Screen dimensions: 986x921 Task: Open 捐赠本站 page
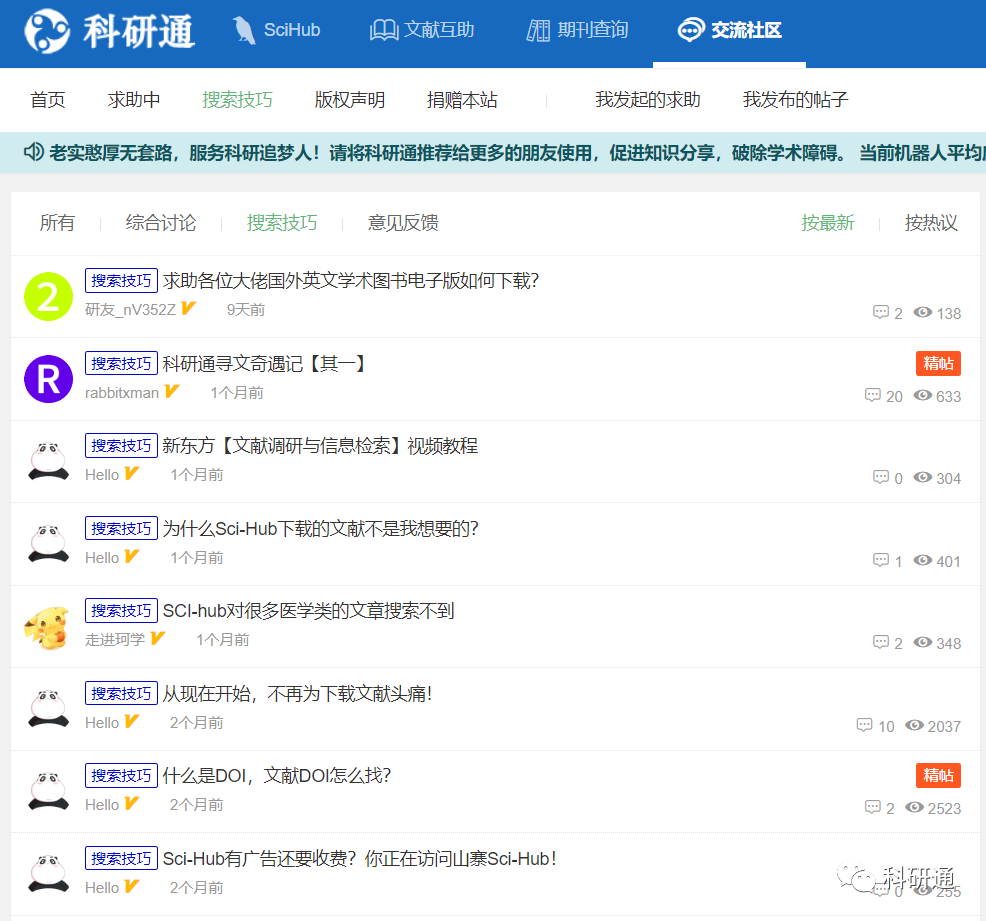coord(462,99)
